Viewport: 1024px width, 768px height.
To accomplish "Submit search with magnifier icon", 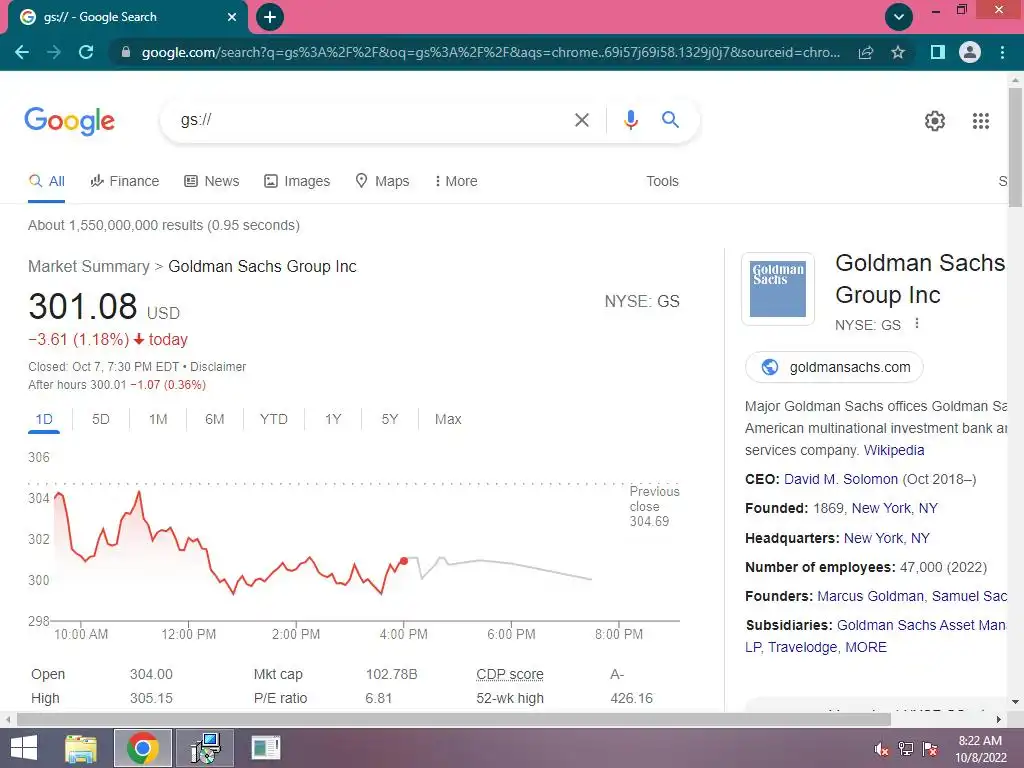I will click(670, 120).
